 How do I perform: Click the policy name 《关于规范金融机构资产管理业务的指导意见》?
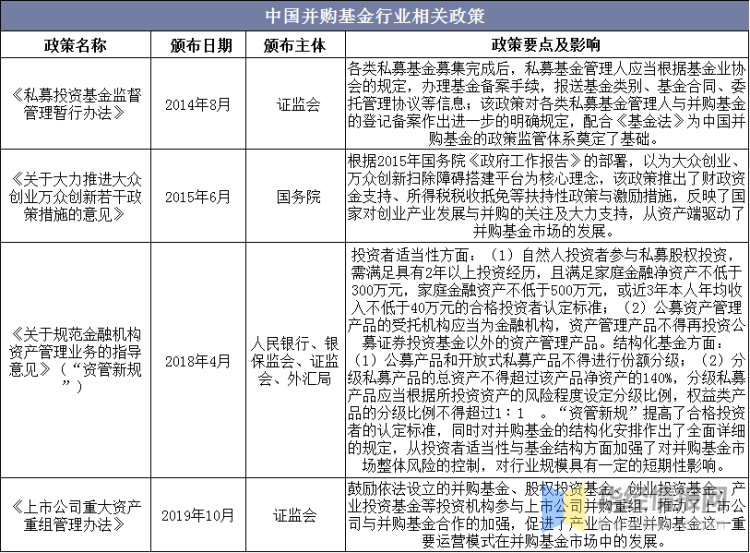click(76, 360)
